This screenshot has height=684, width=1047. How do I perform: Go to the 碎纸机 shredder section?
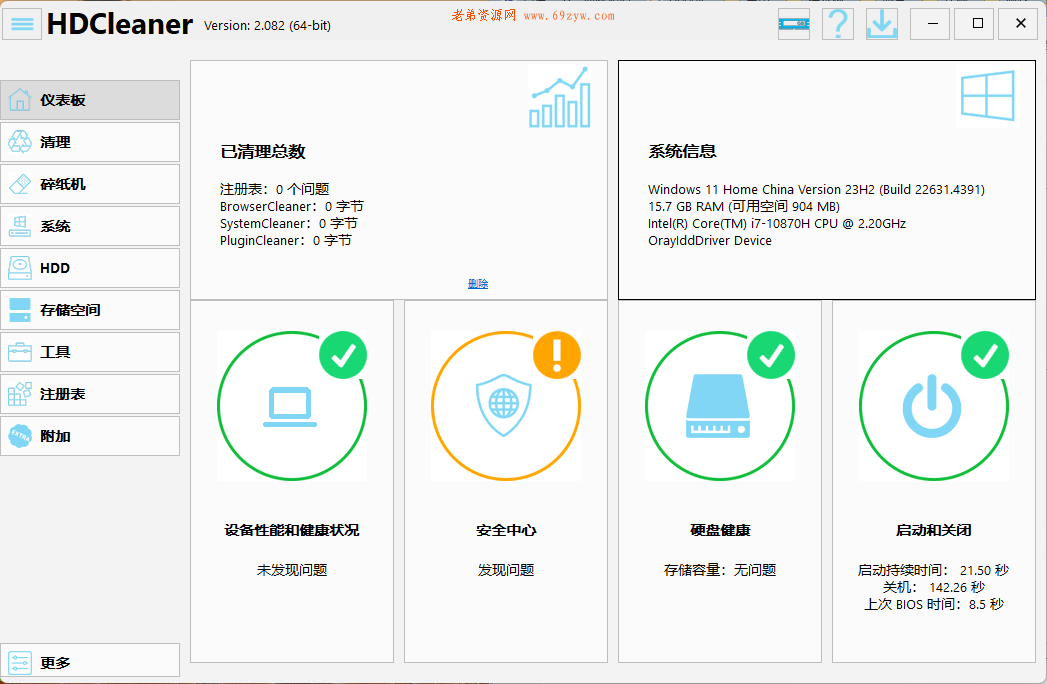pos(90,184)
